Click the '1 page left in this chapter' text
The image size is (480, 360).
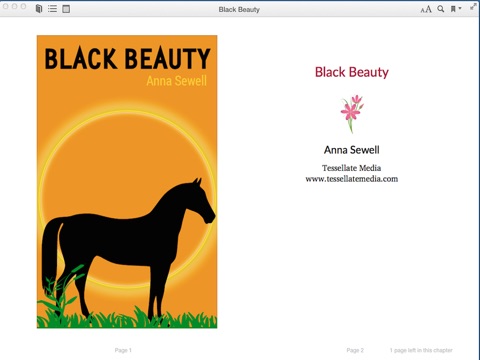pos(421,350)
